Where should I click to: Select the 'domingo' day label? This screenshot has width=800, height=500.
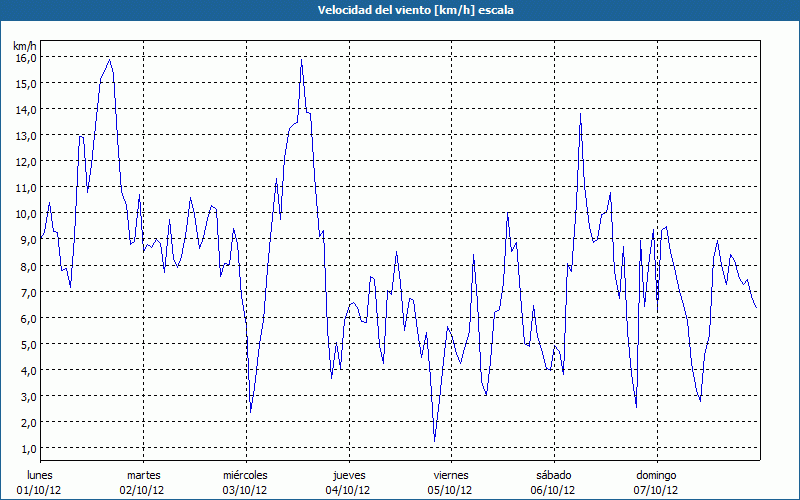coord(656,475)
